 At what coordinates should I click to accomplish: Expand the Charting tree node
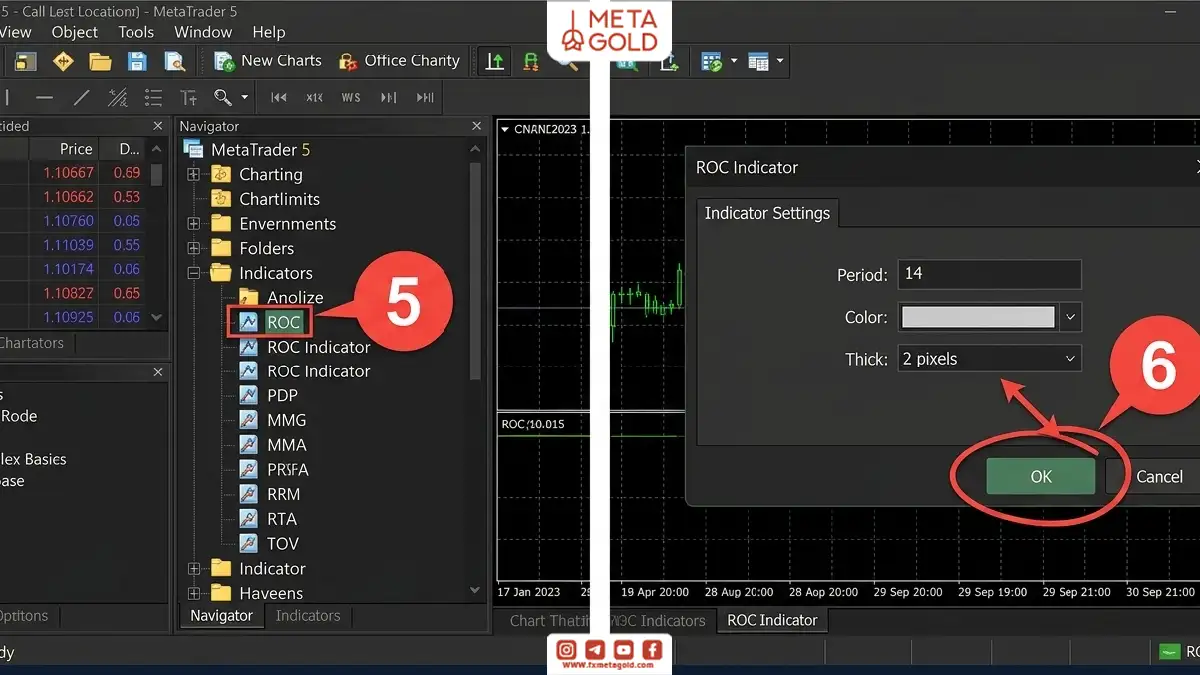point(194,174)
